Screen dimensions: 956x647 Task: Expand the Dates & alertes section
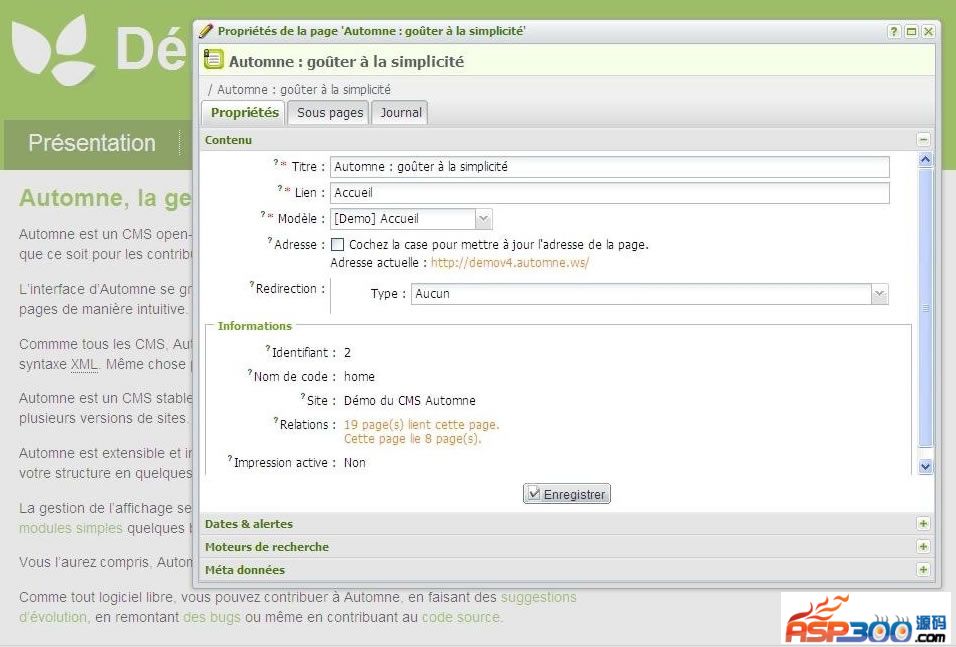[x=923, y=524]
